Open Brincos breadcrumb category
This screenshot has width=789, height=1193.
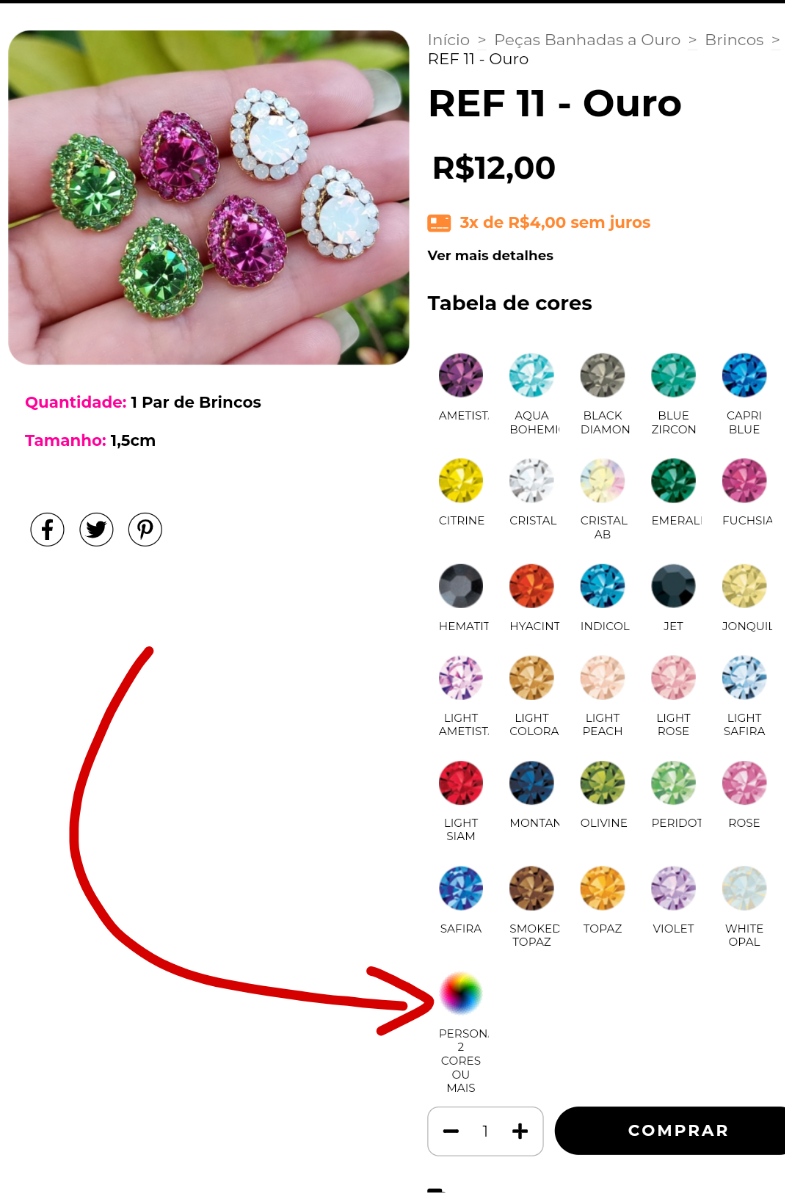pos(733,40)
